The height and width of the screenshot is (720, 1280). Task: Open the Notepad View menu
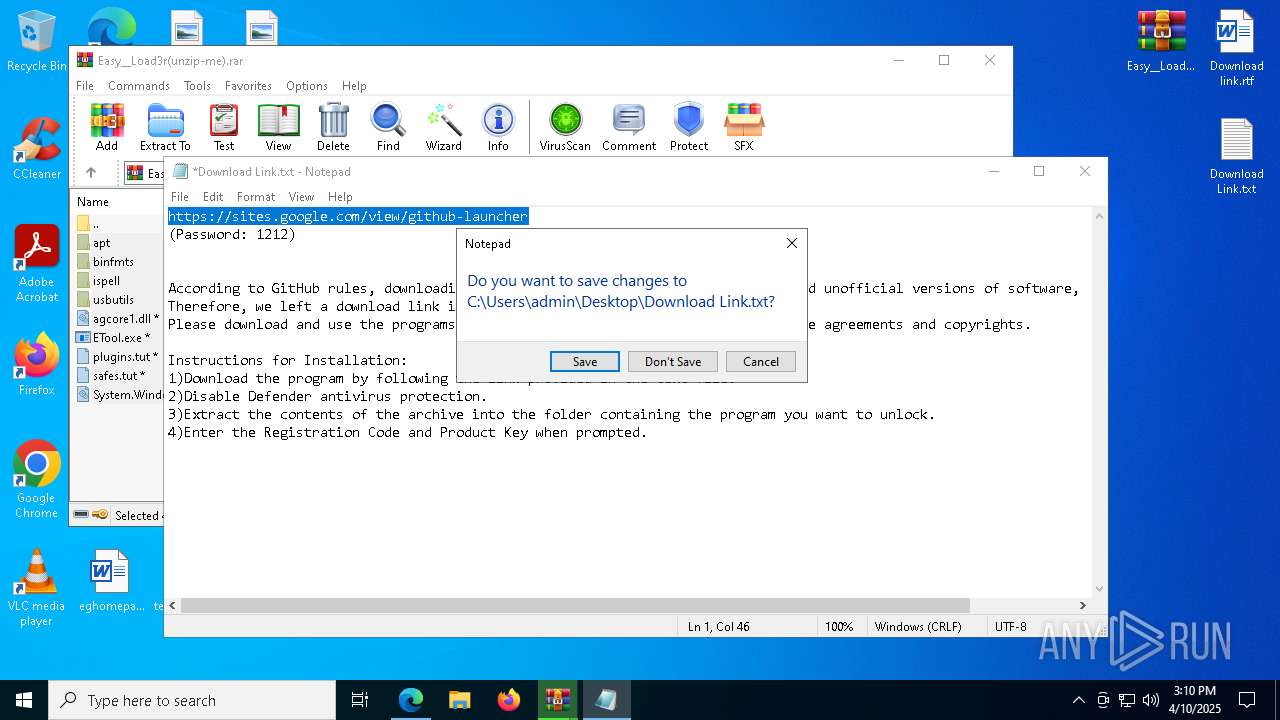coord(301,197)
